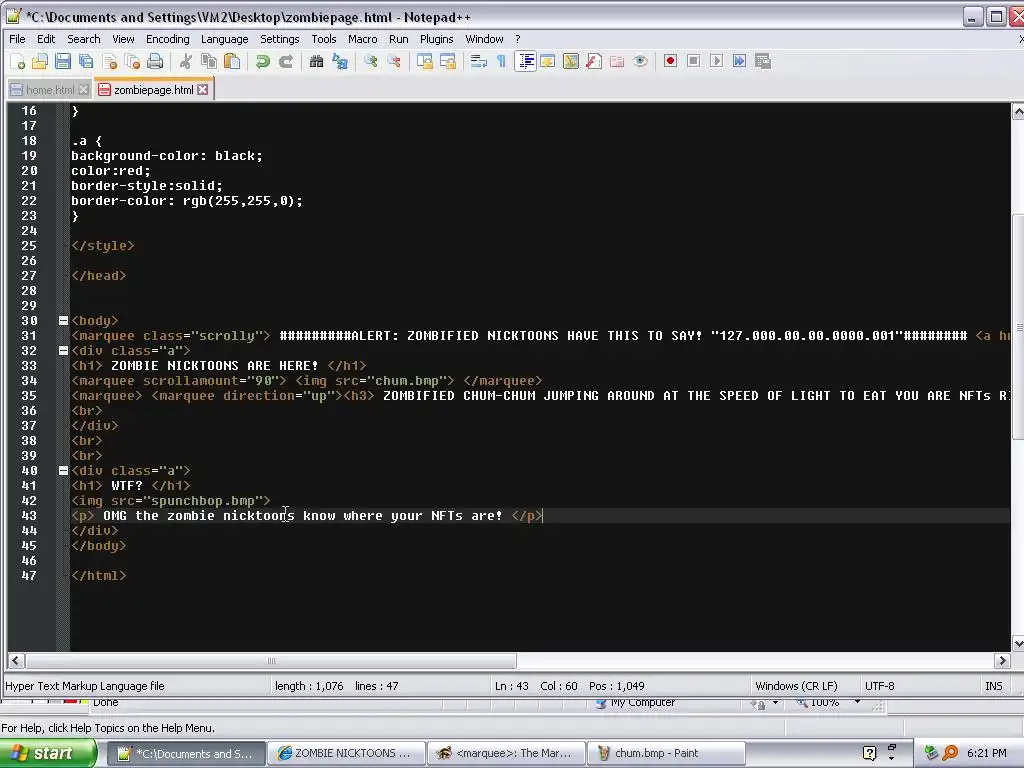Toggle the Monitoring eye icon
This screenshot has width=1024, height=768.
tap(640, 61)
